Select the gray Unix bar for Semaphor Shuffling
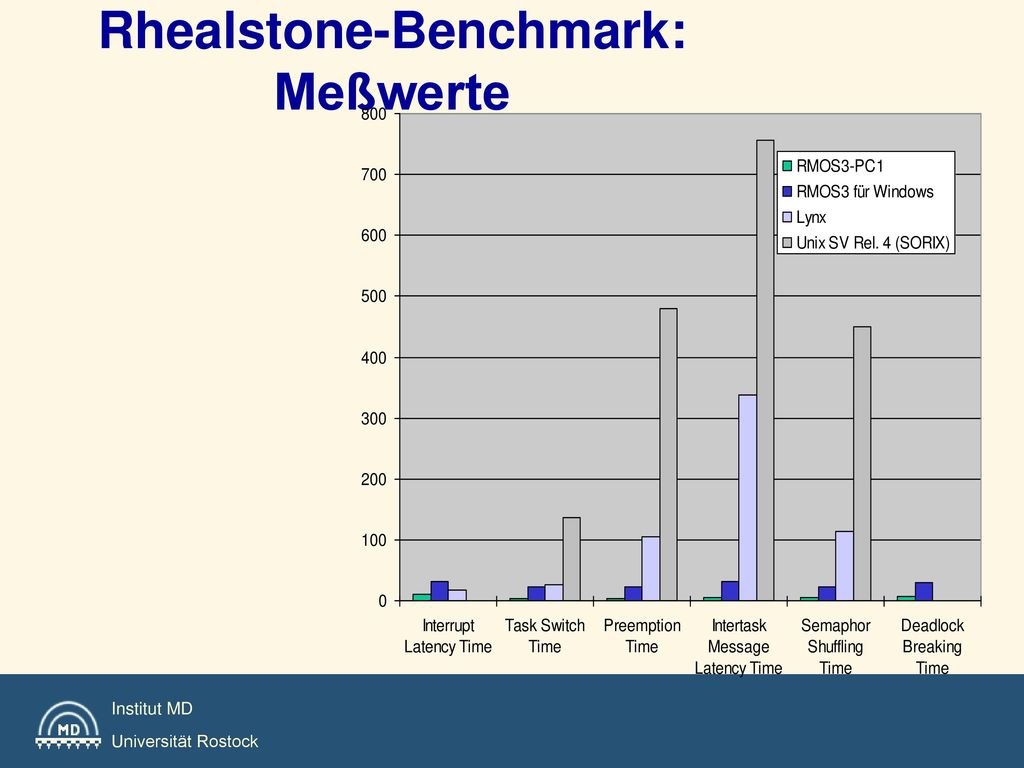This screenshot has width=1024, height=768. click(862, 464)
